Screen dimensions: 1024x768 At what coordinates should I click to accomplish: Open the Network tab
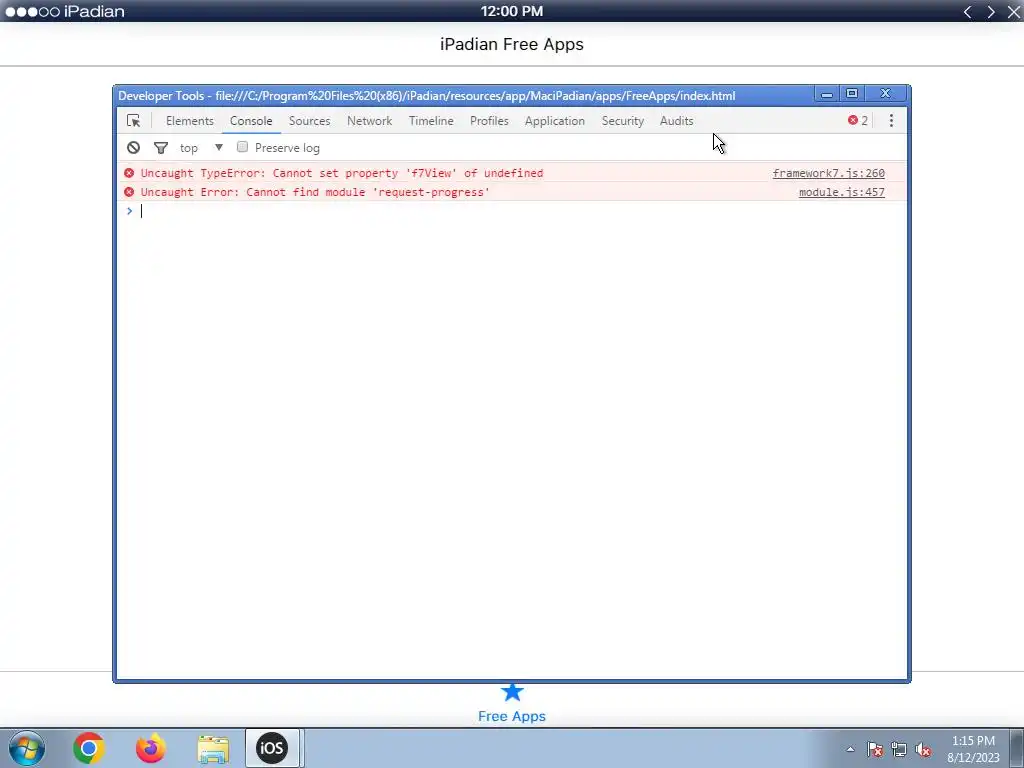pos(370,121)
